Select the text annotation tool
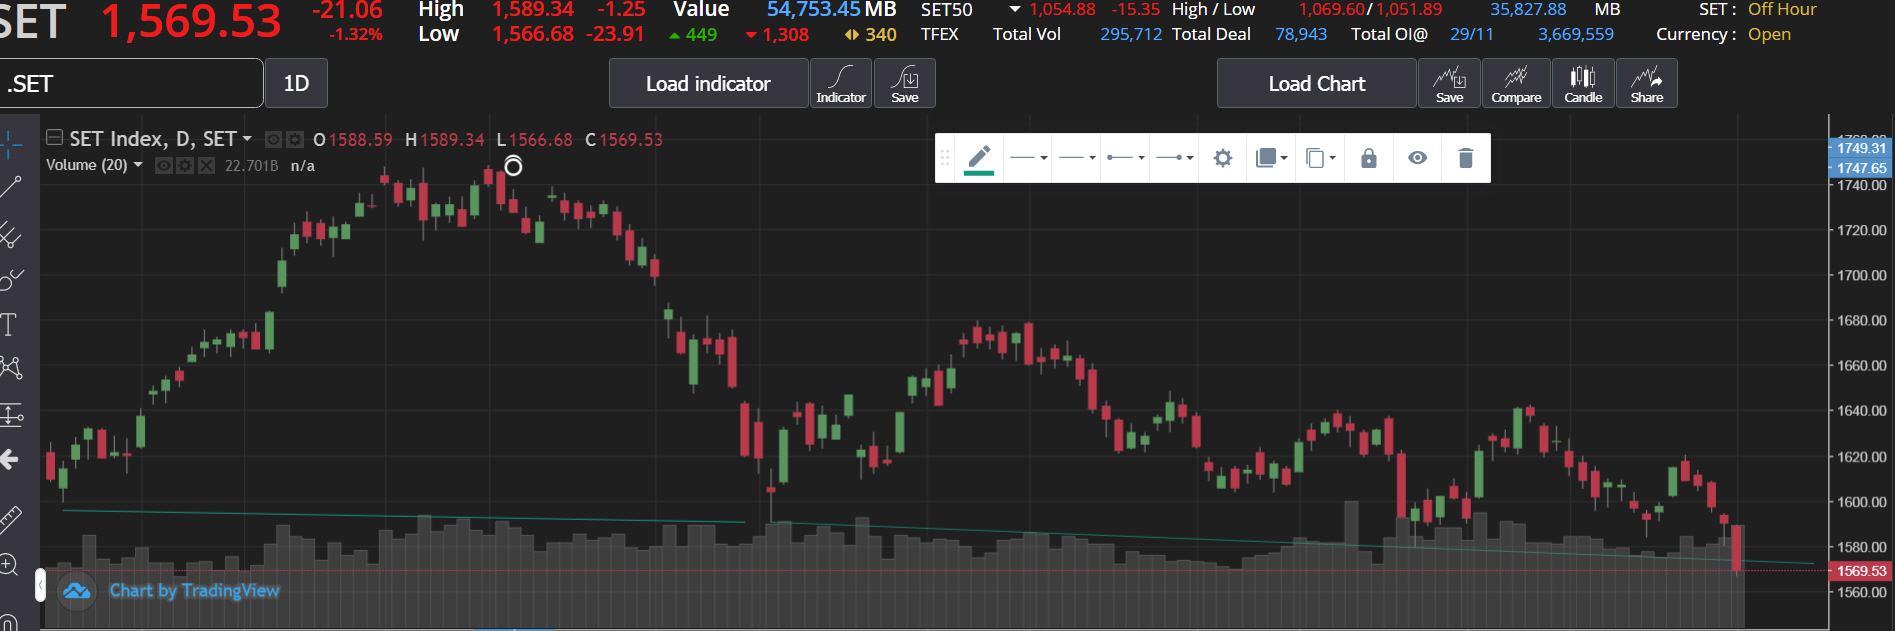1895x631 pixels. click(x=9, y=324)
